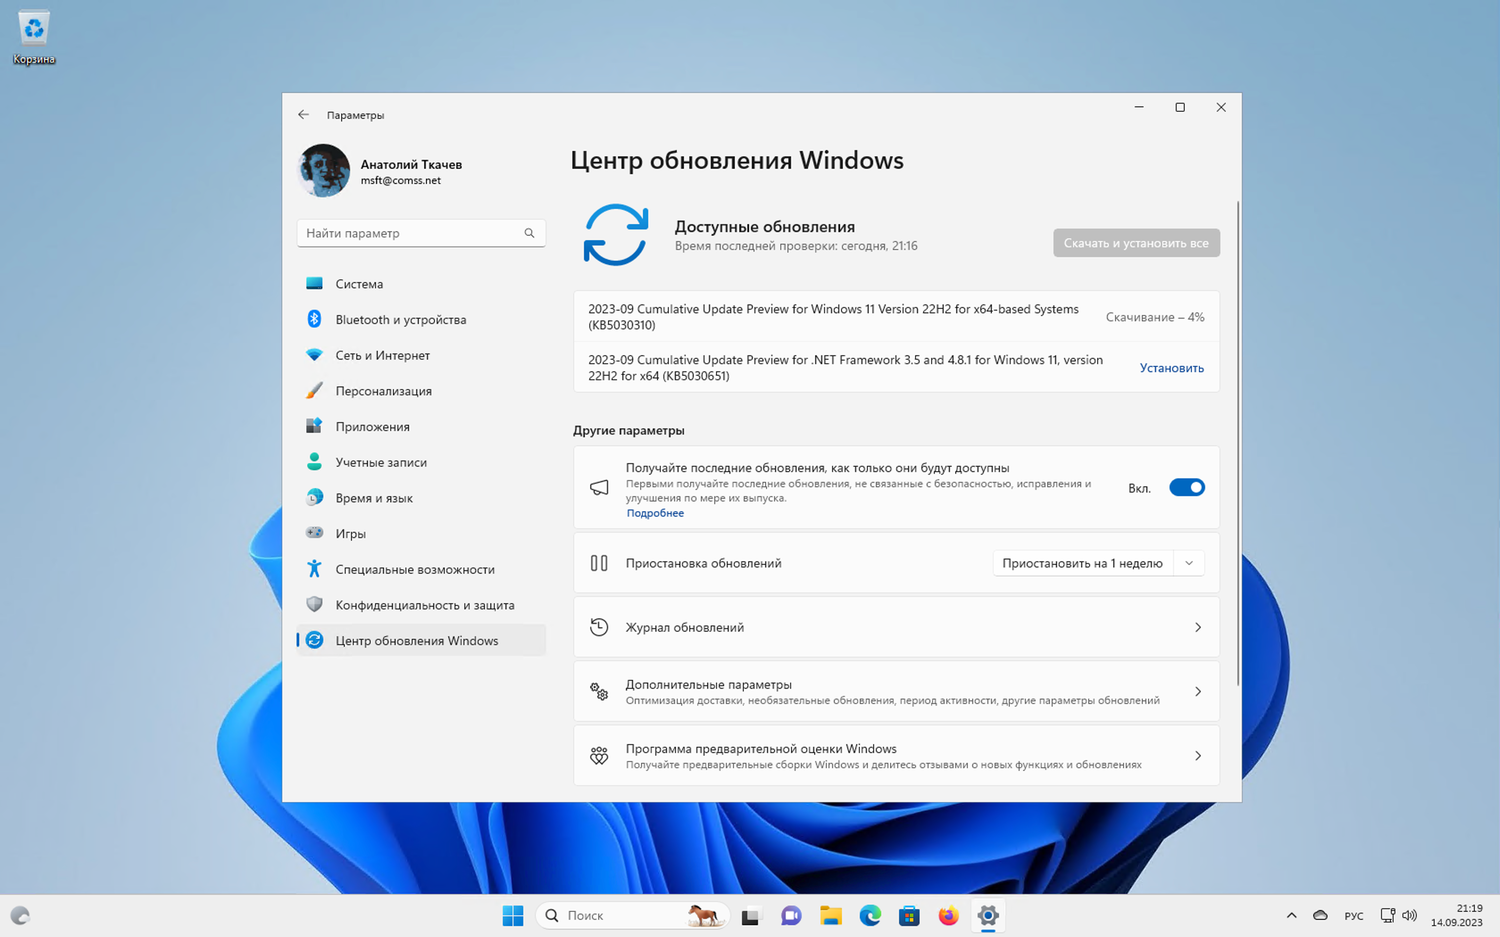Image resolution: width=1500 pixels, height=937 pixels.
Task: Click the large blue update sync icon
Action: 616,235
